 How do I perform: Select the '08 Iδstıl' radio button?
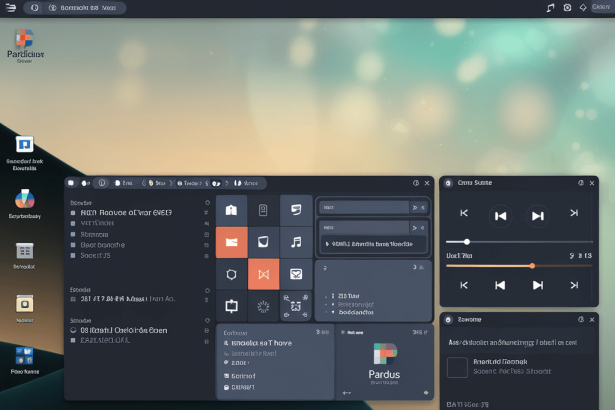click(73, 330)
